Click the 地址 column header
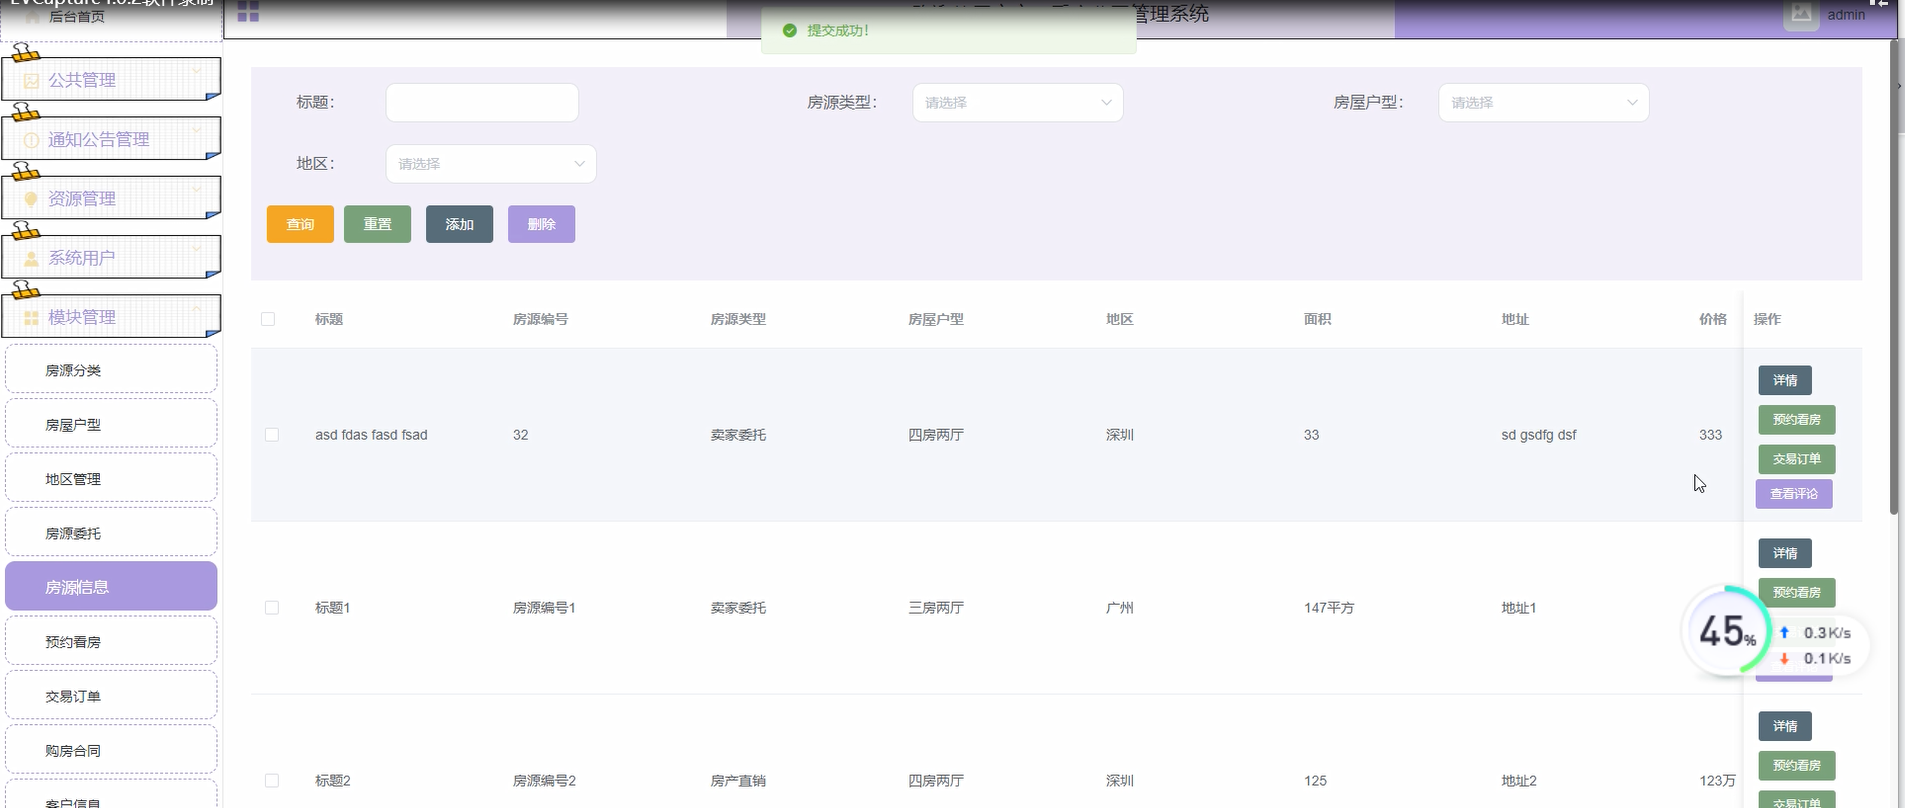 coord(1515,319)
